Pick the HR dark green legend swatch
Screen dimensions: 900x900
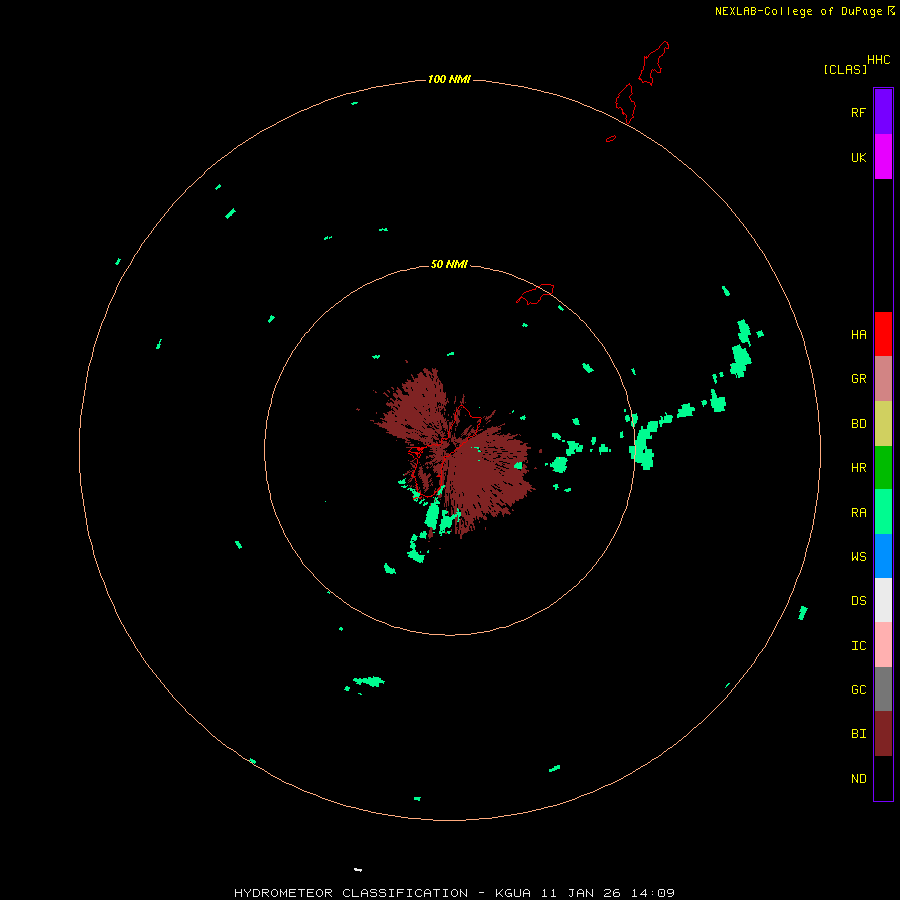(883, 468)
